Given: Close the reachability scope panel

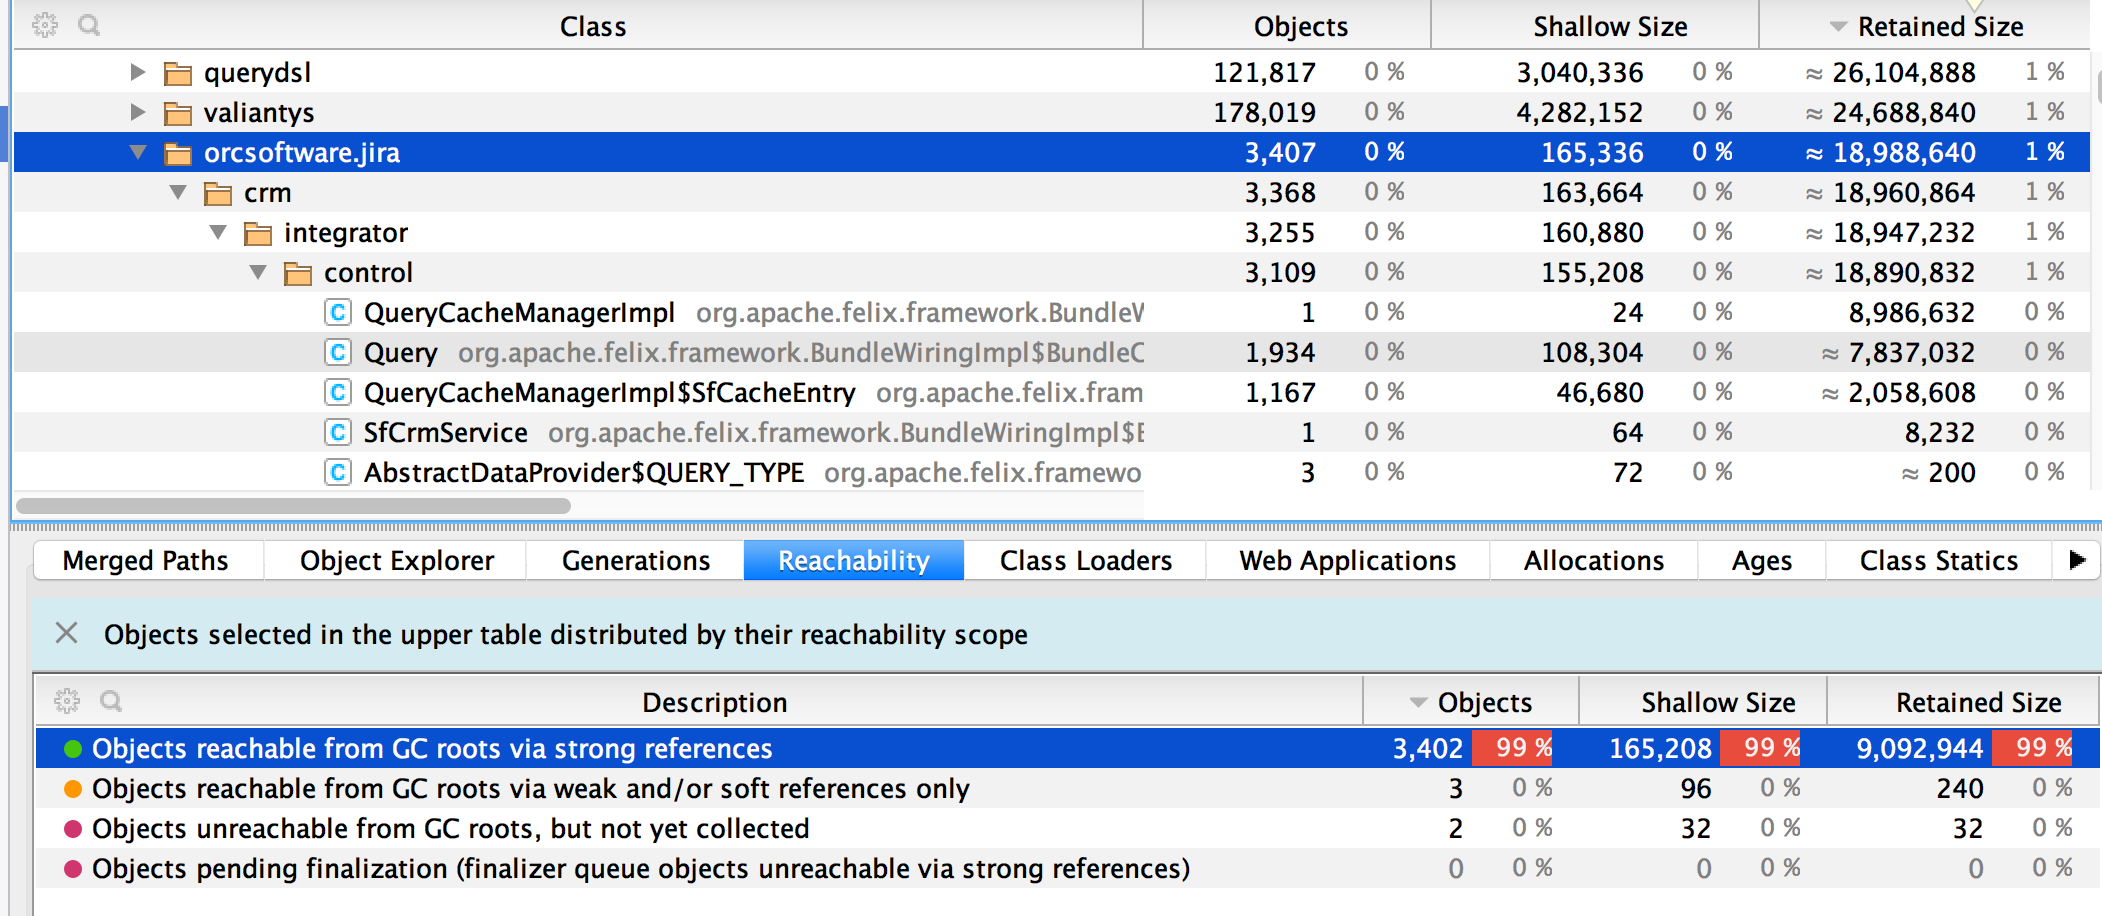Looking at the screenshot, I should 66,634.
